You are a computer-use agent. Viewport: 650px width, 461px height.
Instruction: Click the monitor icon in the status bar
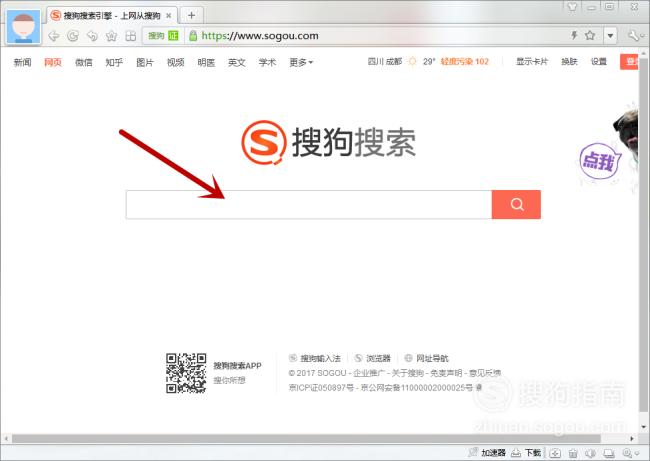point(609,453)
